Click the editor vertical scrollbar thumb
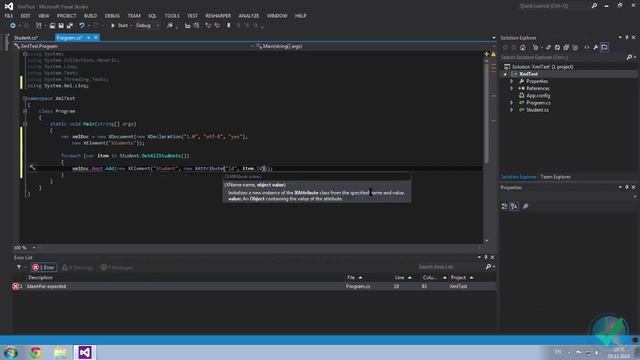Screen dimensions: 640x360 click(486, 113)
